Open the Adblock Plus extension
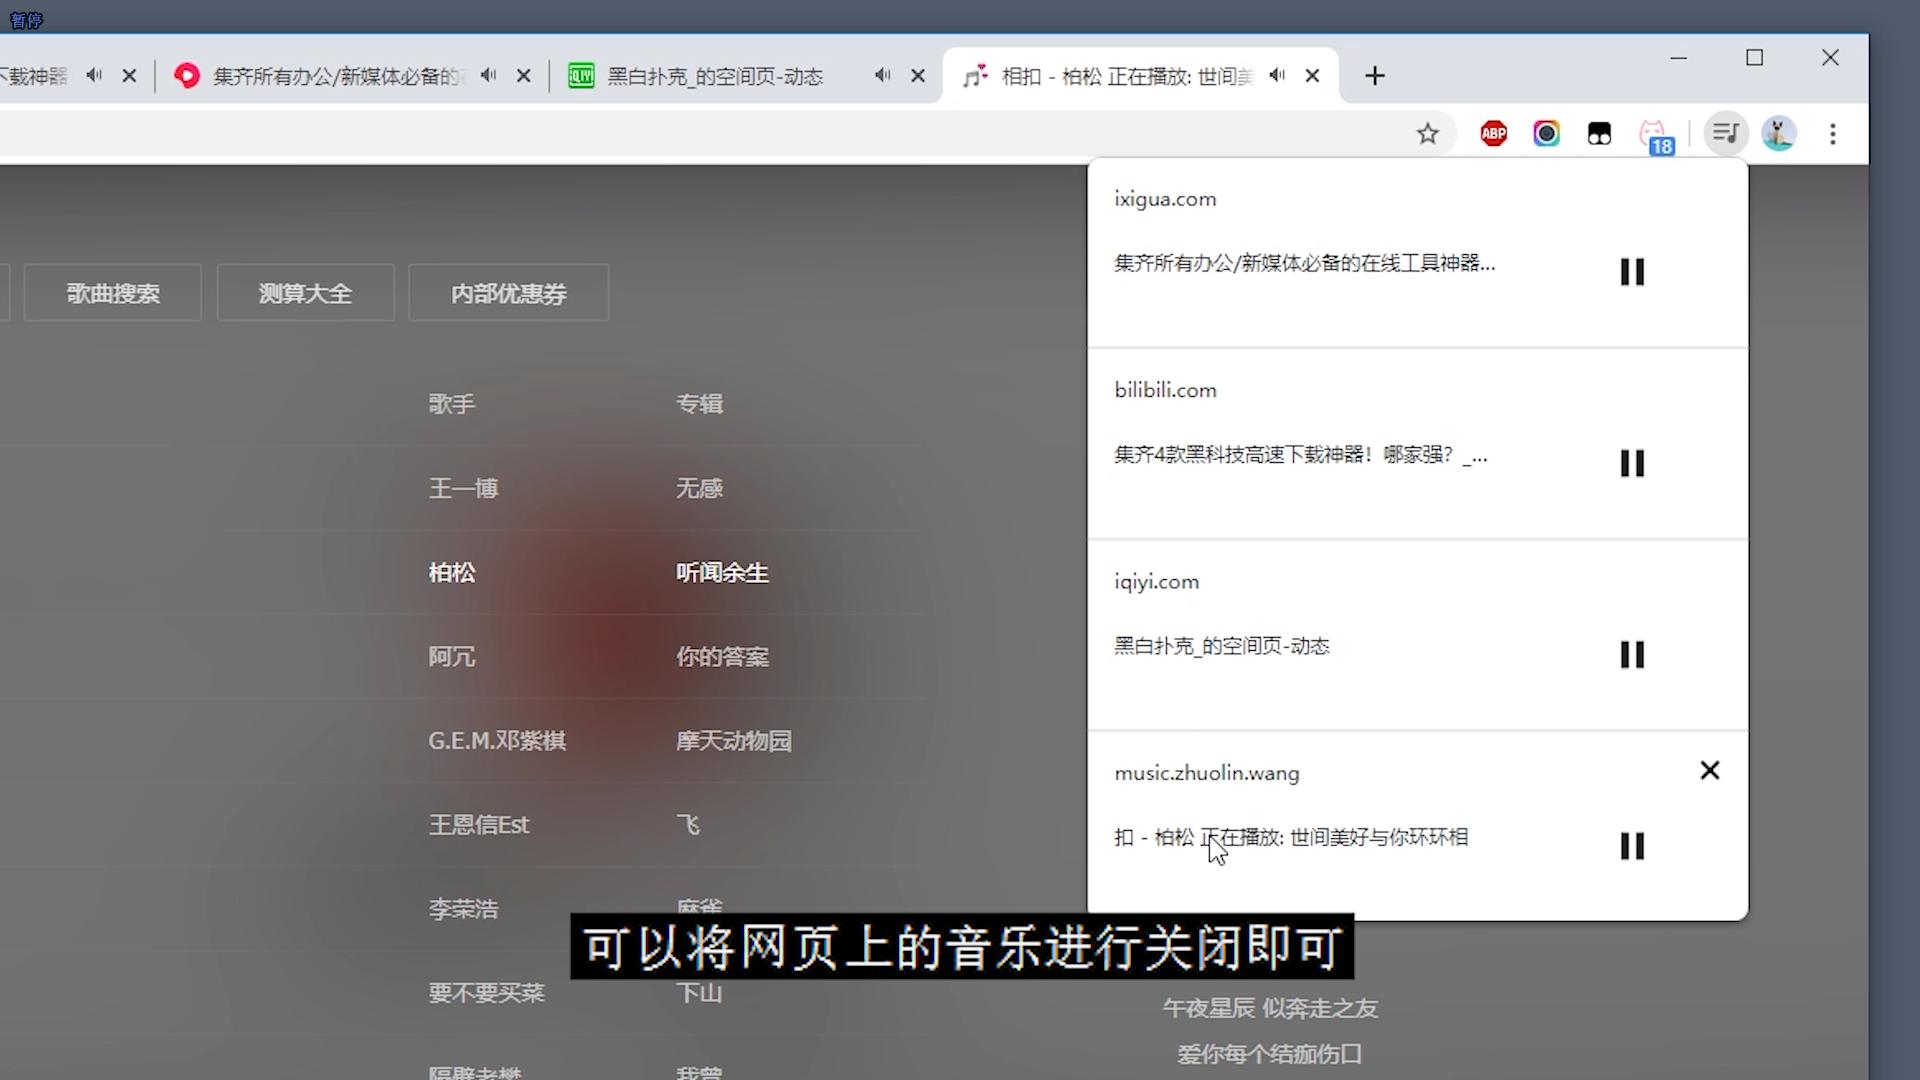This screenshot has width=1920, height=1080. 1494,133
